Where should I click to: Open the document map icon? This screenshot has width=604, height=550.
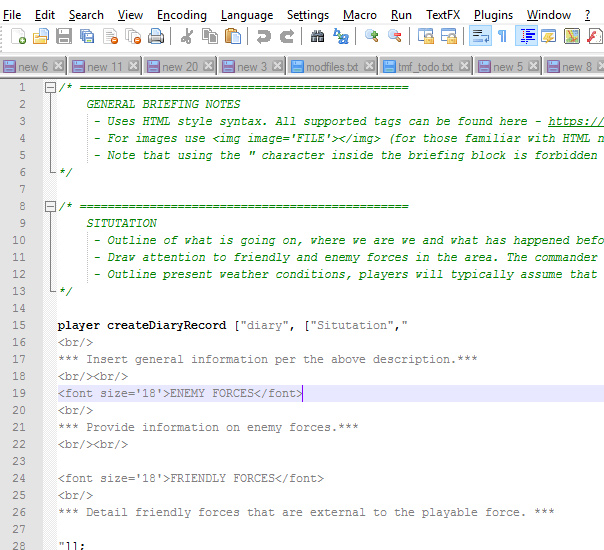pyautogui.click(x=572, y=36)
